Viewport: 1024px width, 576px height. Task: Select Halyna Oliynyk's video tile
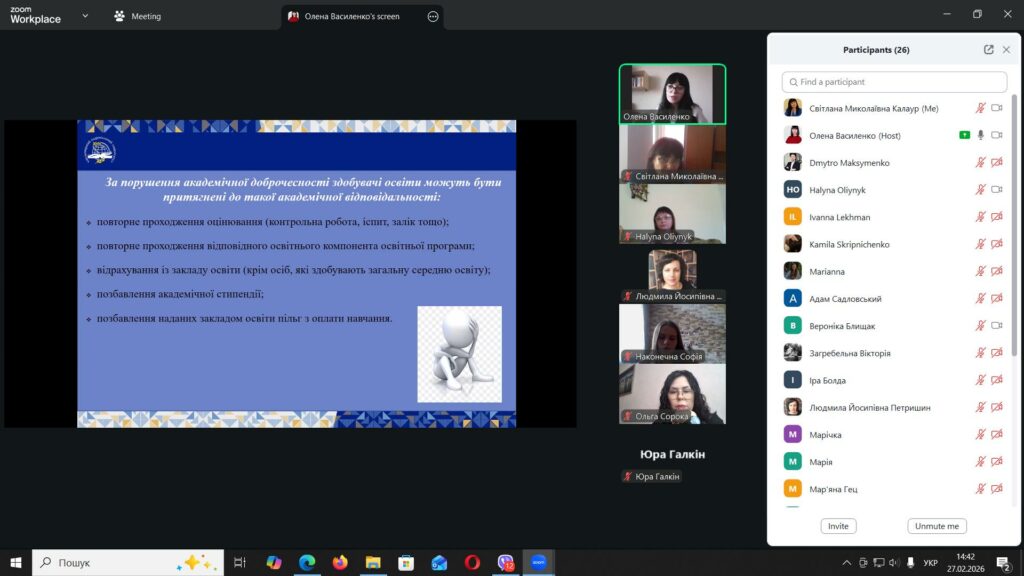coord(672,213)
